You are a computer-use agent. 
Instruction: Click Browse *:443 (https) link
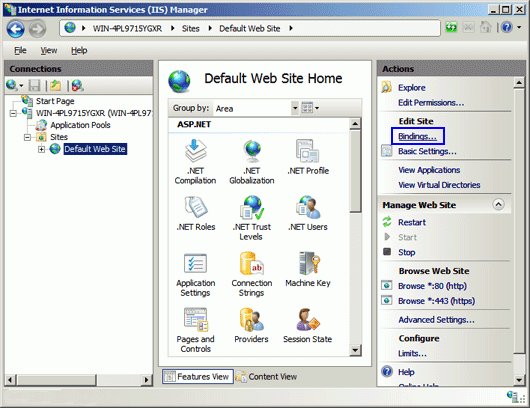pos(436,301)
